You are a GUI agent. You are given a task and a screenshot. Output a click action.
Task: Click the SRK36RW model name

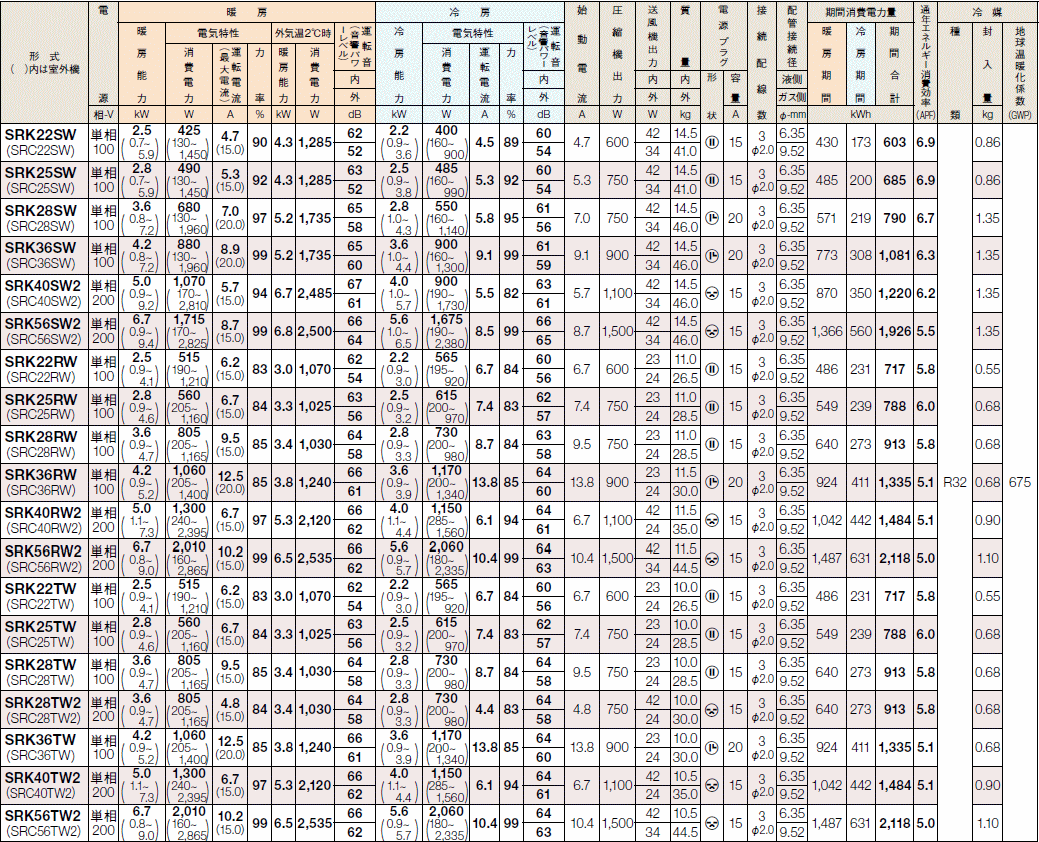coord(41,475)
